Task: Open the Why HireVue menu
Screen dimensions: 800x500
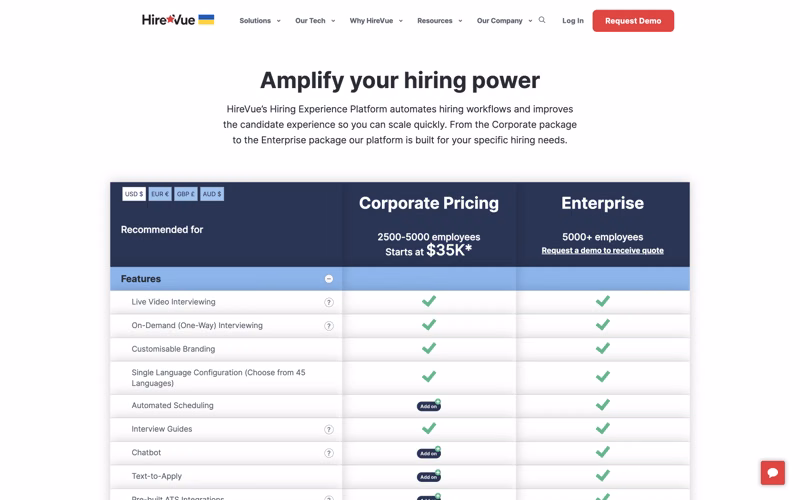Action: click(376, 21)
